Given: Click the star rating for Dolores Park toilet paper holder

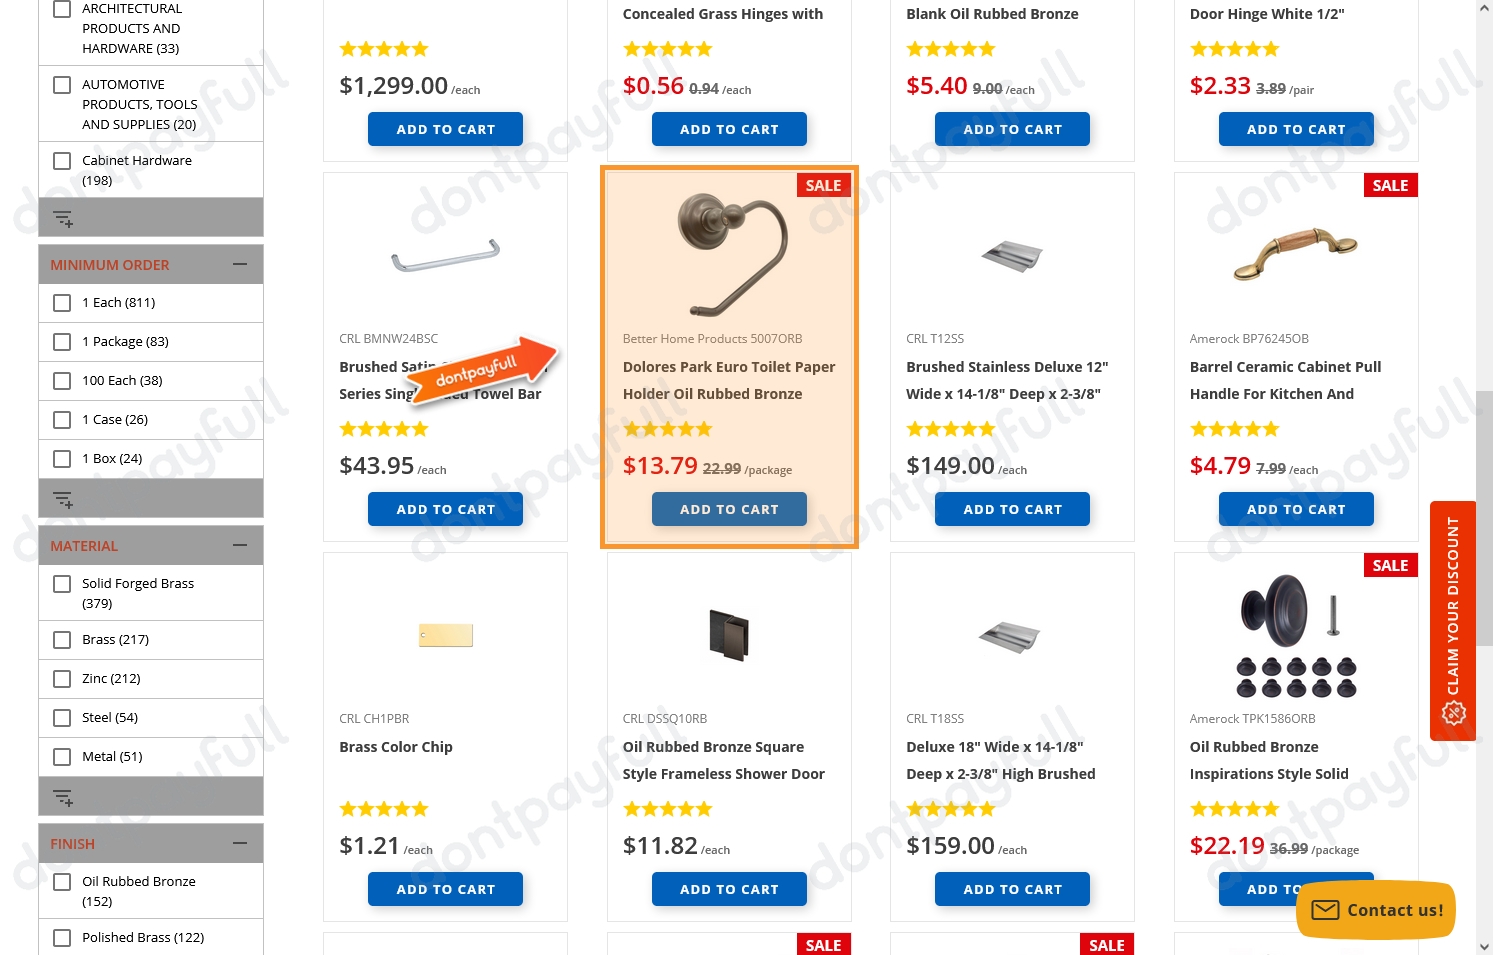Looking at the screenshot, I should [x=667, y=428].
